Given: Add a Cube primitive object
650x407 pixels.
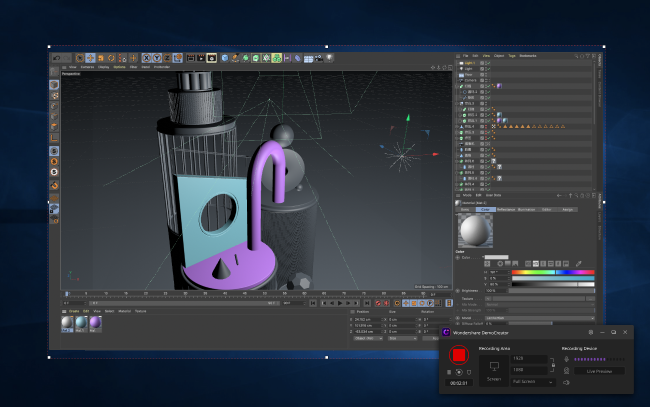Looking at the screenshot, I should point(225,58).
